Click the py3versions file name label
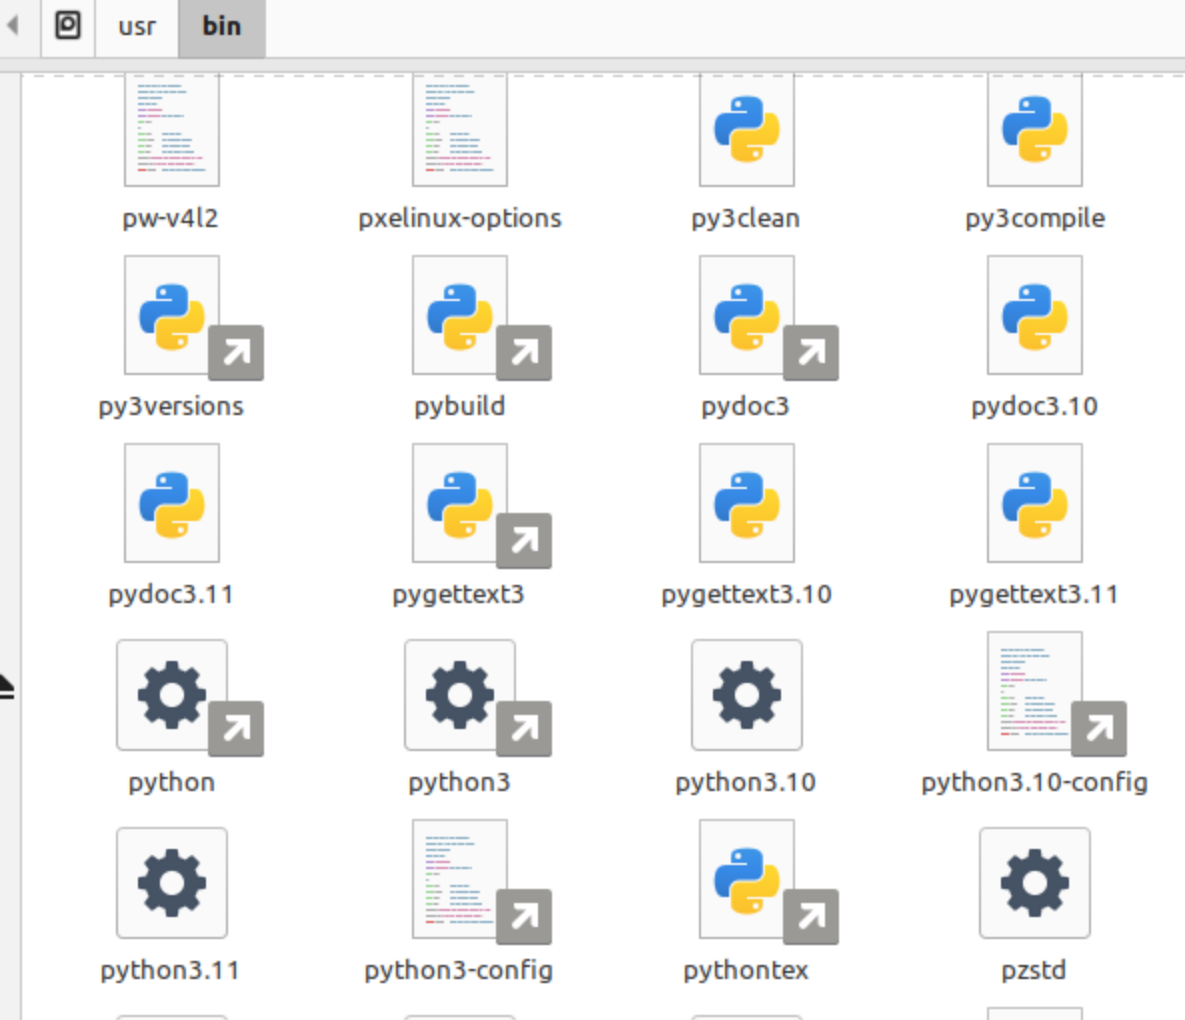This screenshot has width=1185, height=1020. 172,406
